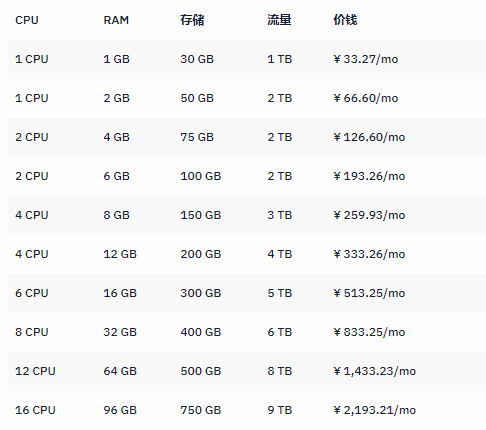Click the 2 GB RAM cell

point(116,98)
